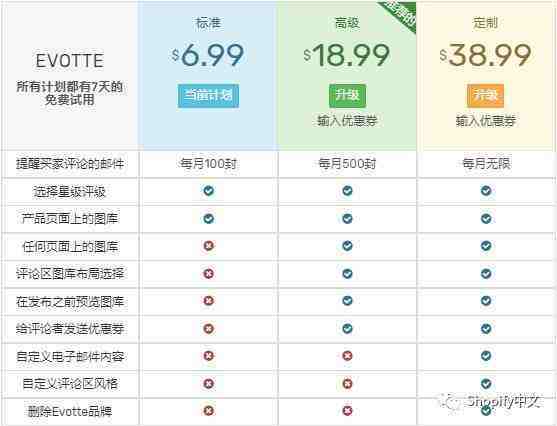The height and width of the screenshot is (426, 557).
Task: Click checkmark for 评论区图库布局选择 in 高级 column
Action: click(347, 274)
